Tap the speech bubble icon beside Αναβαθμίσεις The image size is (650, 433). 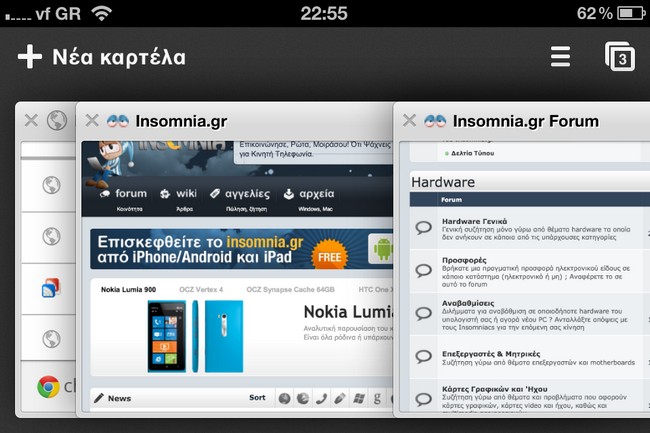[x=424, y=313]
